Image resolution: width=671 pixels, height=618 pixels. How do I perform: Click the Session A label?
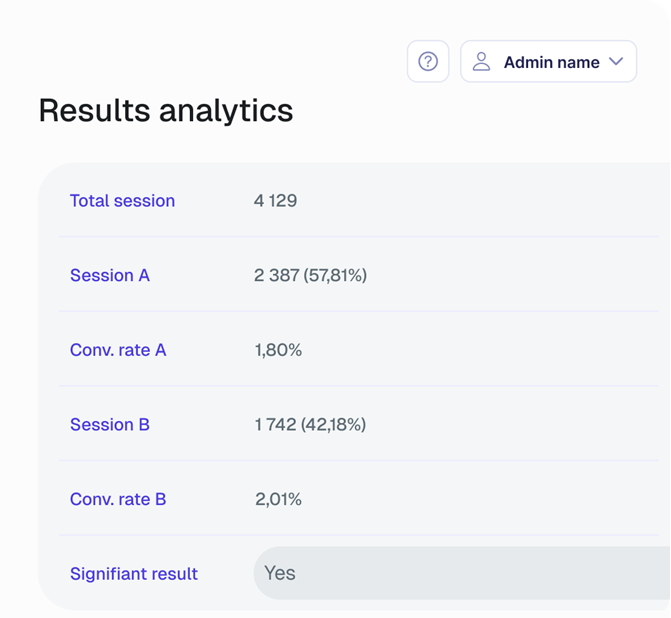click(110, 275)
